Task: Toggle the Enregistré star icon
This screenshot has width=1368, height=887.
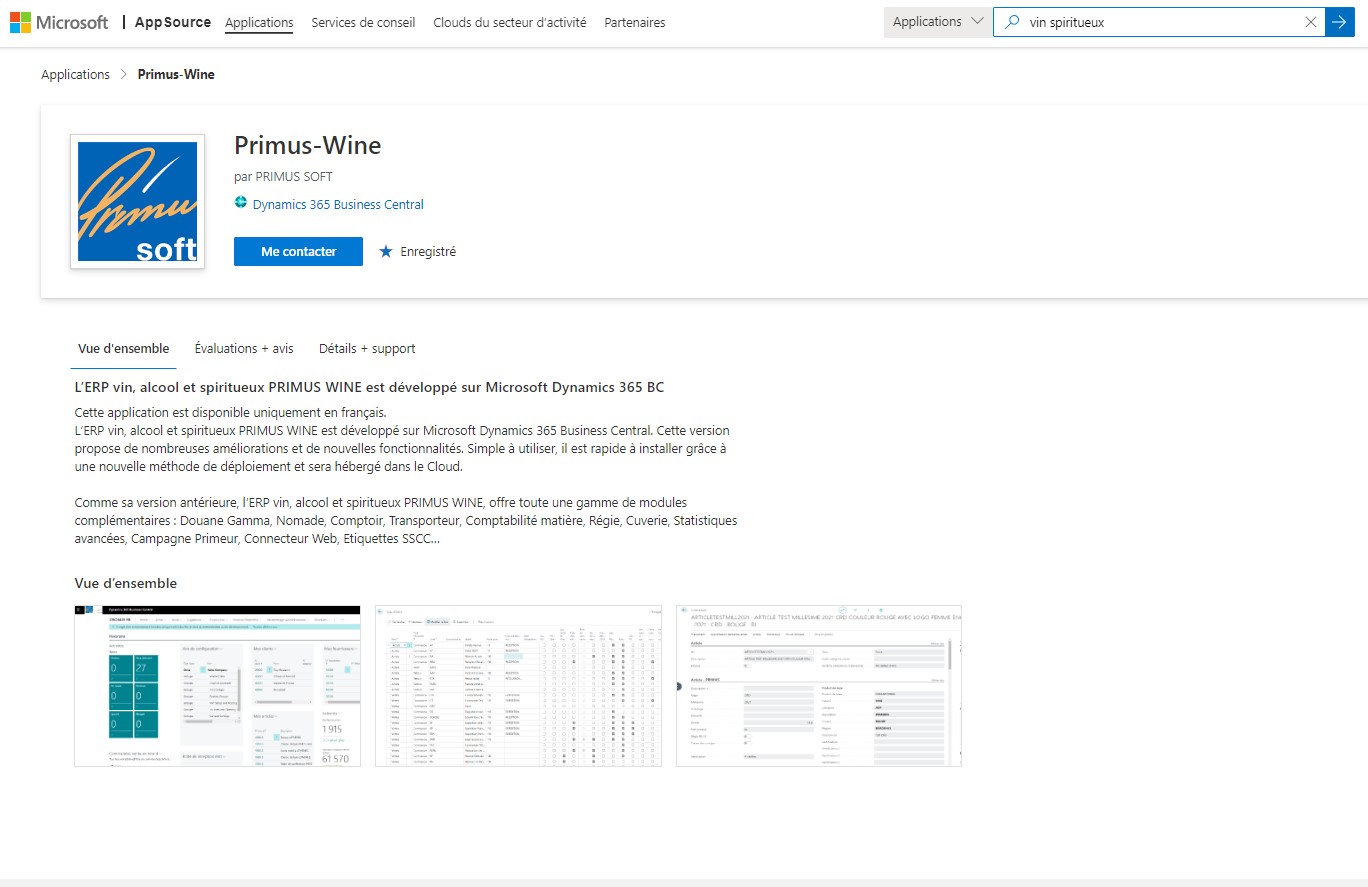Action: (x=386, y=251)
